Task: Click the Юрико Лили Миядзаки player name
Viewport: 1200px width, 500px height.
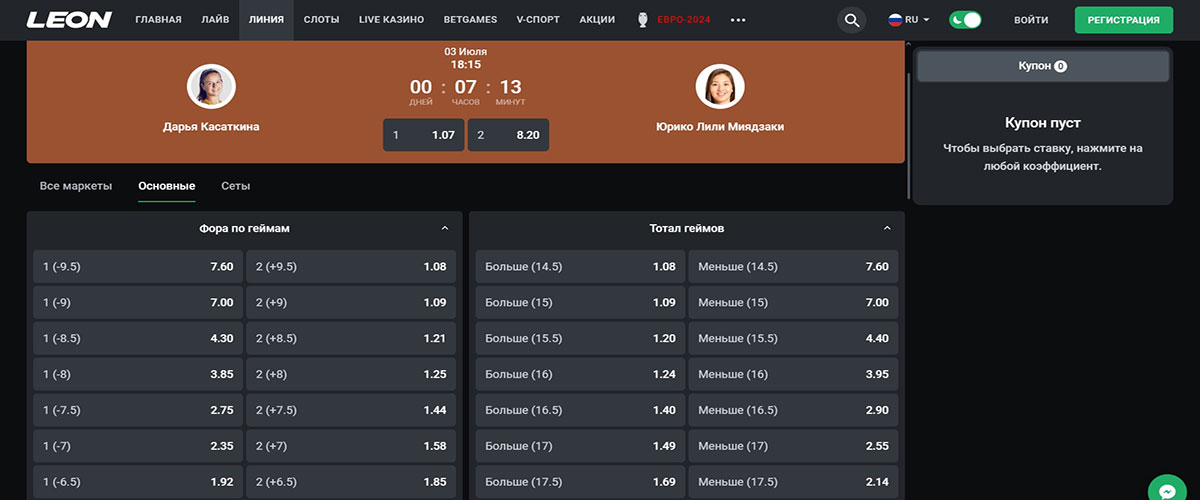Action: click(720, 127)
